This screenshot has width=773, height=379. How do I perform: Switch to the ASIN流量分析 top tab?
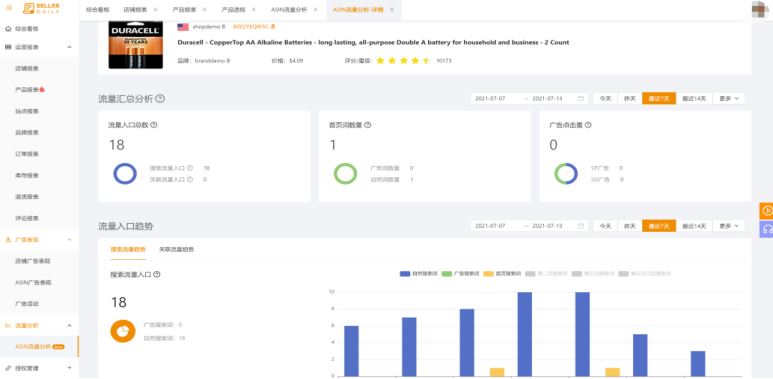coord(288,10)
